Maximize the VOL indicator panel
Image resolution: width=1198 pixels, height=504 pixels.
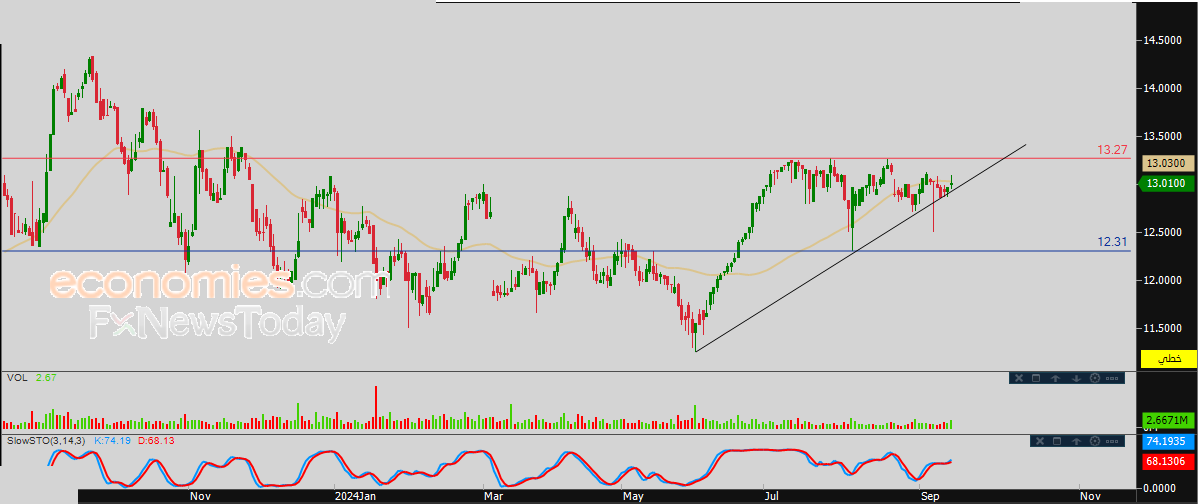(x=1037, y=378)
